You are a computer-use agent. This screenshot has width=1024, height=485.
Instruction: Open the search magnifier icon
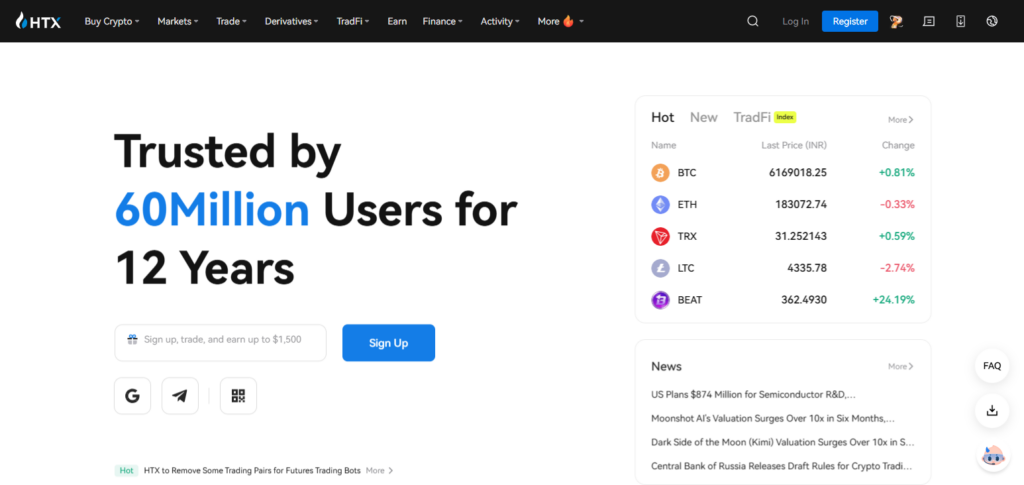pyautogui.click(x=752, y=22)
